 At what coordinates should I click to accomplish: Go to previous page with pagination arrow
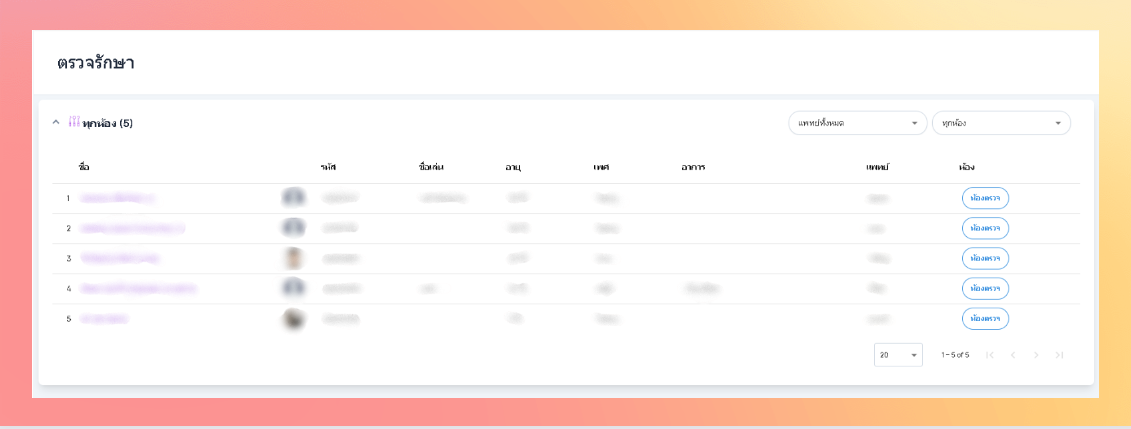1013,355
